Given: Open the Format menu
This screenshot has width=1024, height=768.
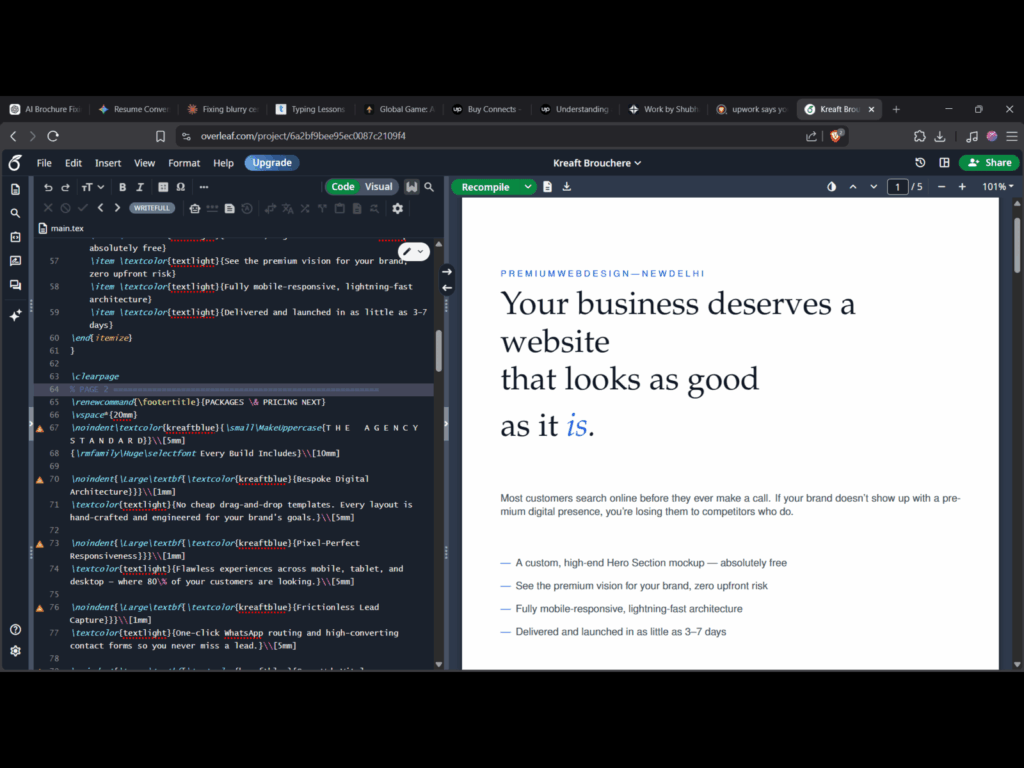Looking at the screenshot, I should 184,163.
